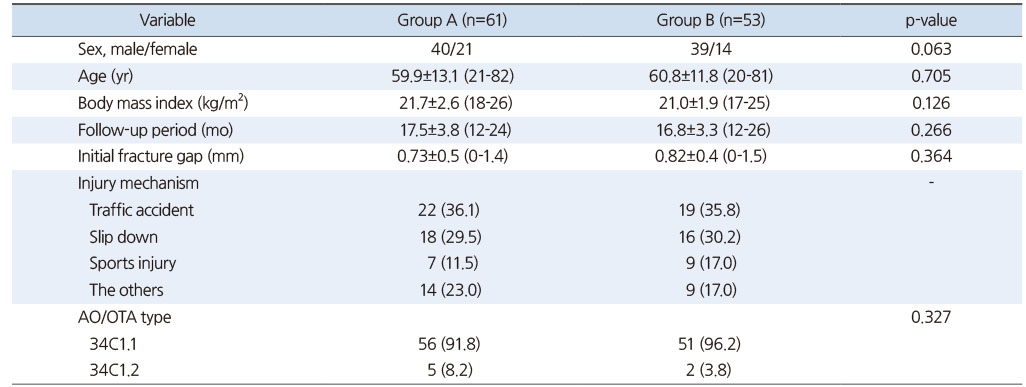
Task: Select the Group A (n=61) header
Action: (451, 21)
